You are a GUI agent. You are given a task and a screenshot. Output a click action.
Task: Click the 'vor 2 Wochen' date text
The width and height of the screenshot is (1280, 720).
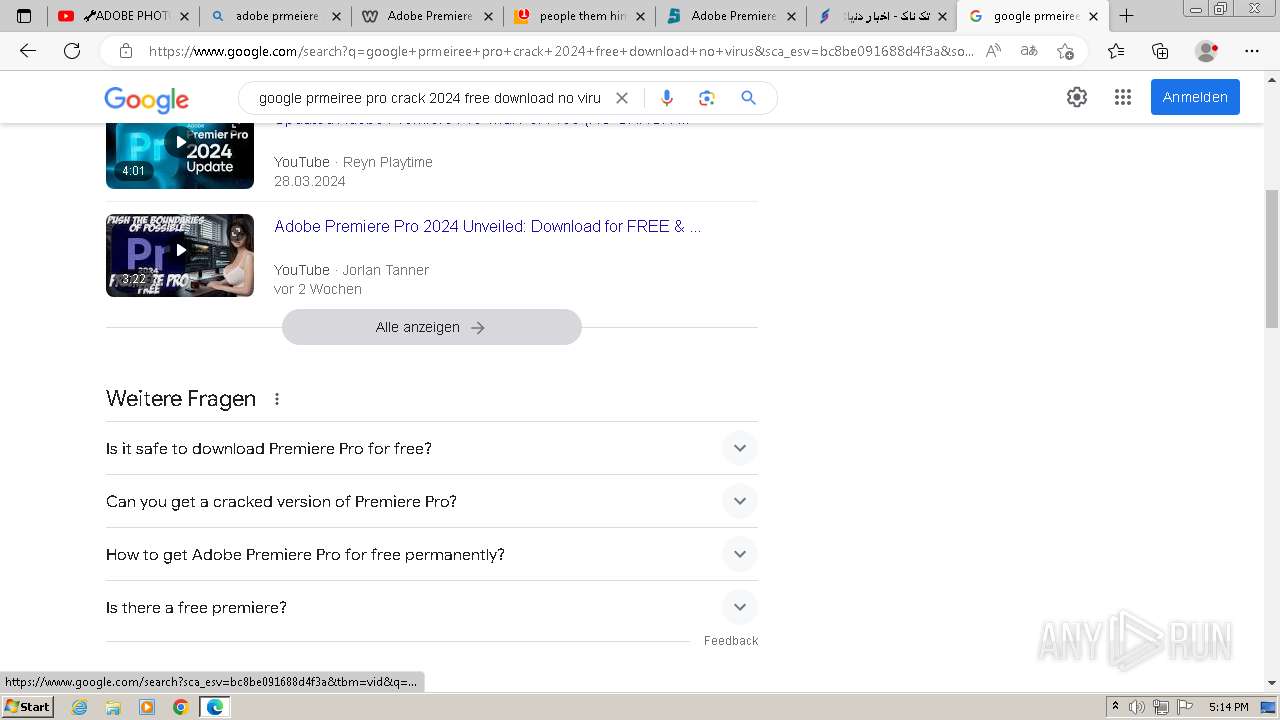pos(318,289)
